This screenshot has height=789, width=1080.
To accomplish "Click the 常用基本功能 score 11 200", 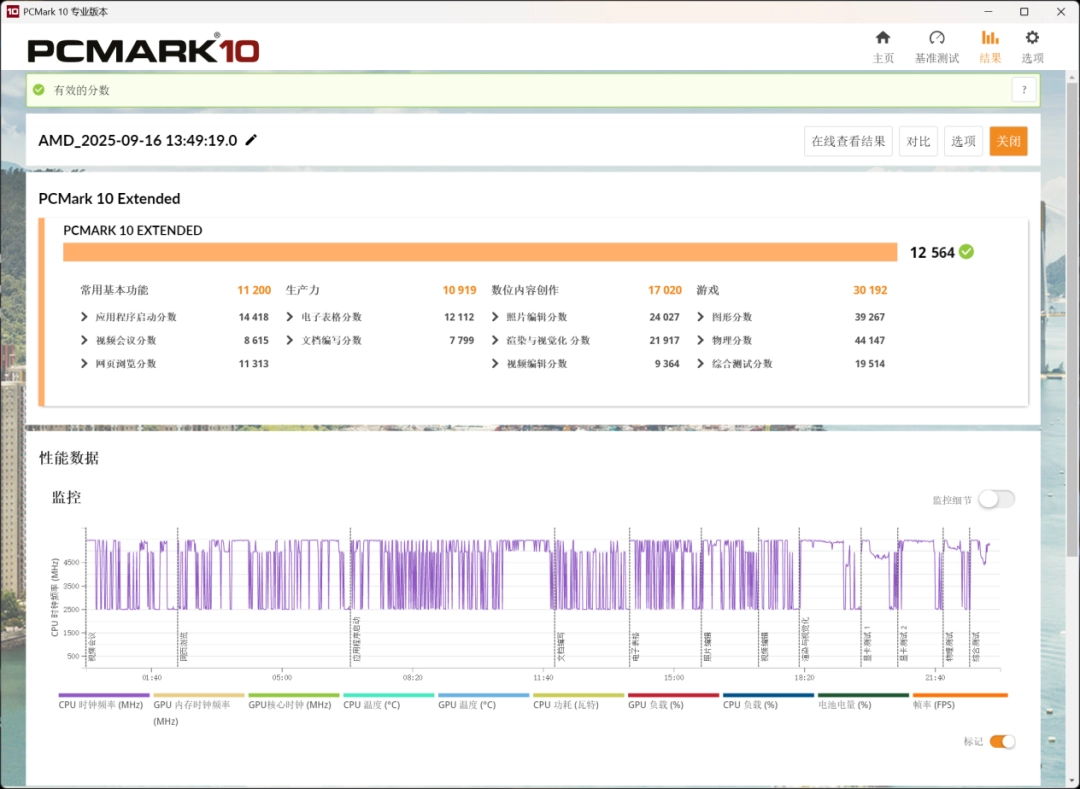I will [253, 290].
